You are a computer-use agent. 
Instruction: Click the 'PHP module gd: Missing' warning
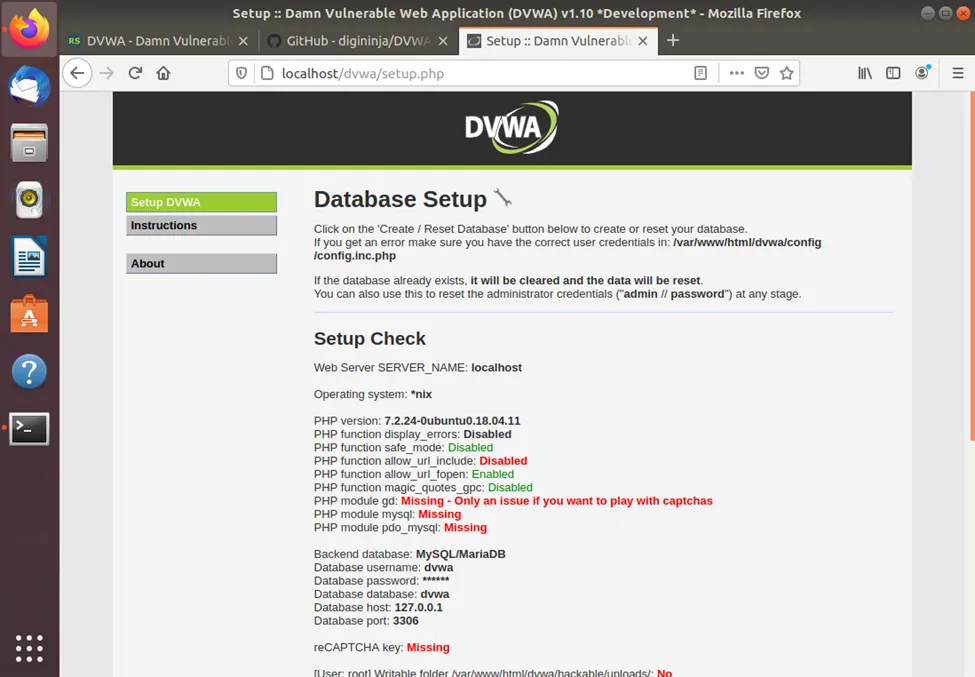(513, 501)
